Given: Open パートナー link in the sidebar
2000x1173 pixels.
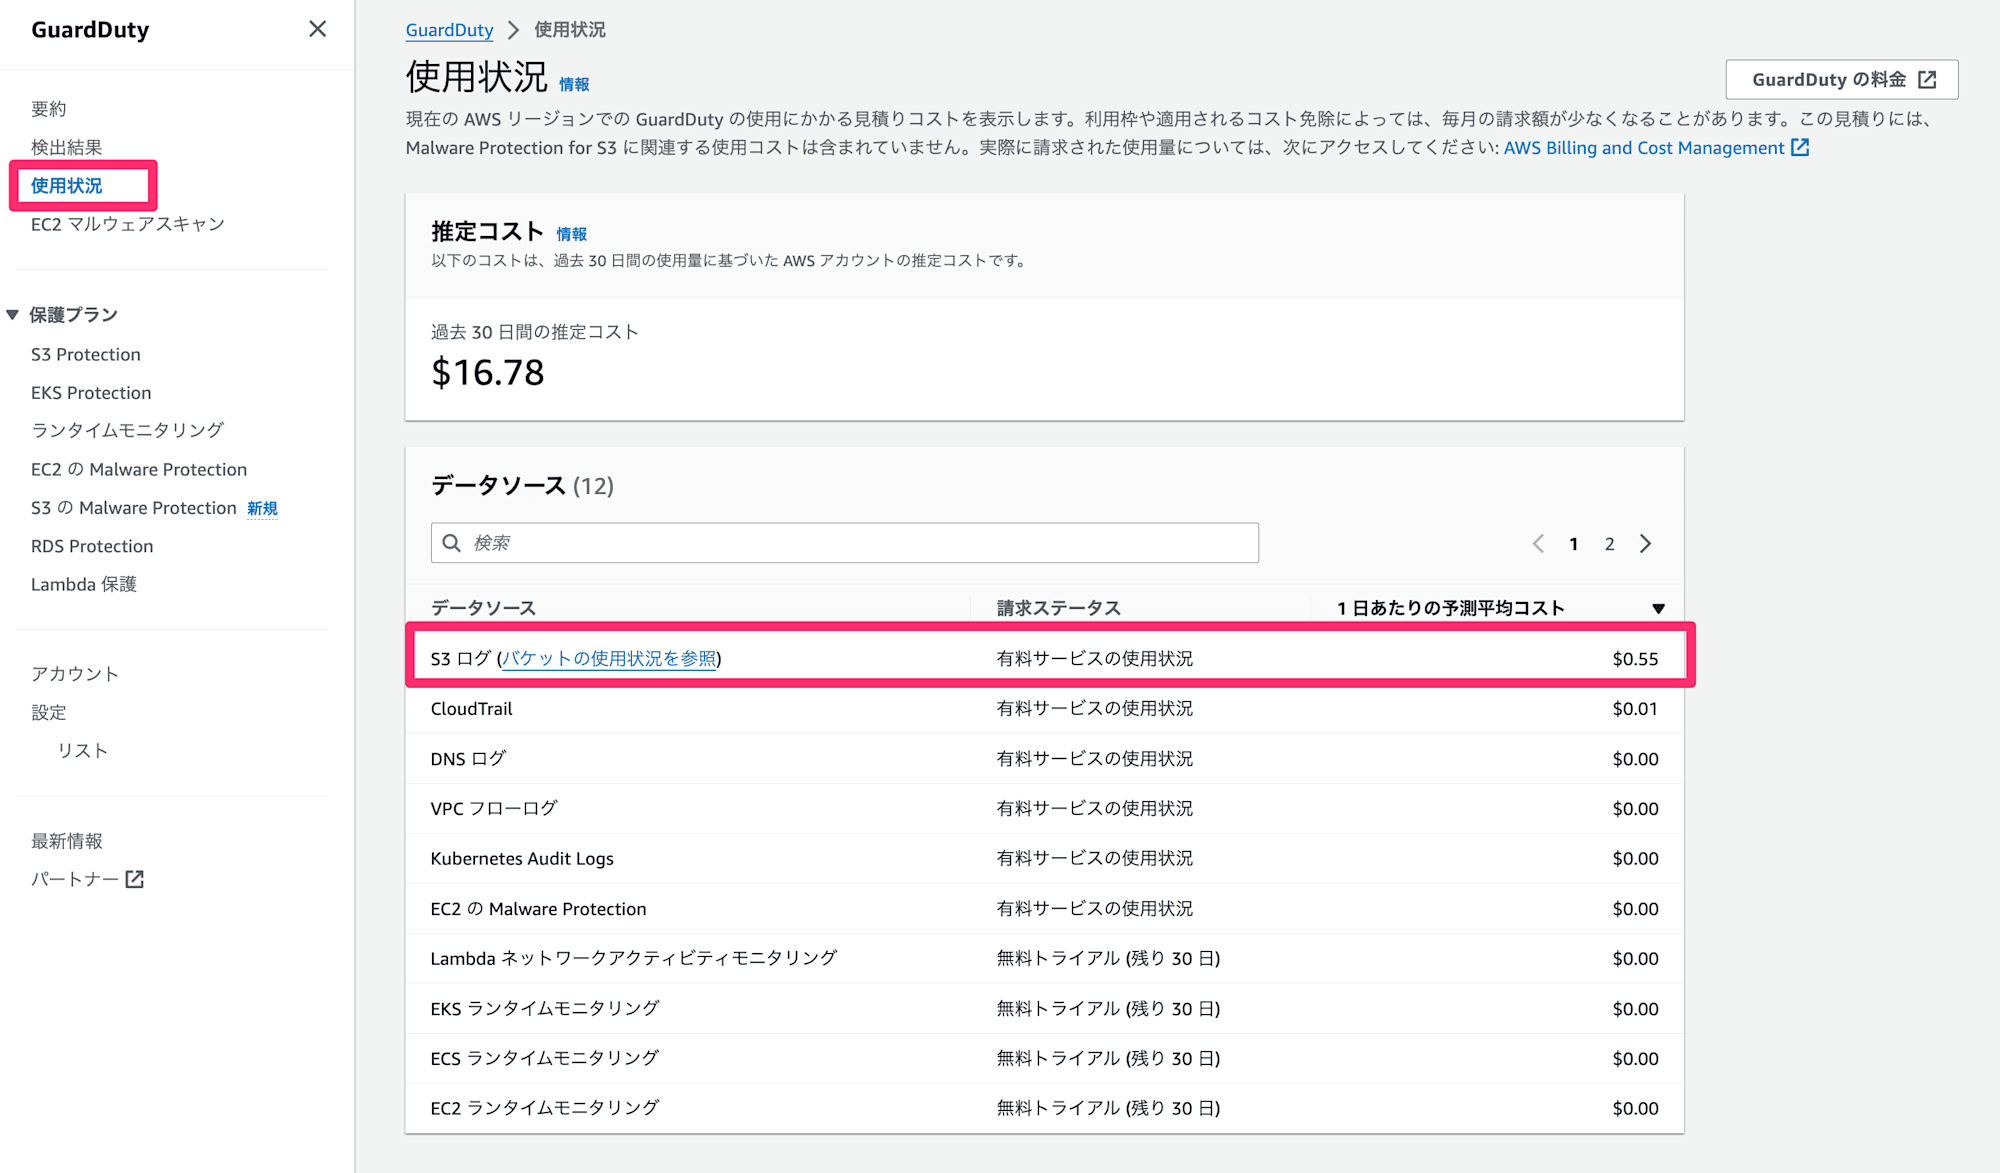Looking at the screenshot, I should point(75,879).
